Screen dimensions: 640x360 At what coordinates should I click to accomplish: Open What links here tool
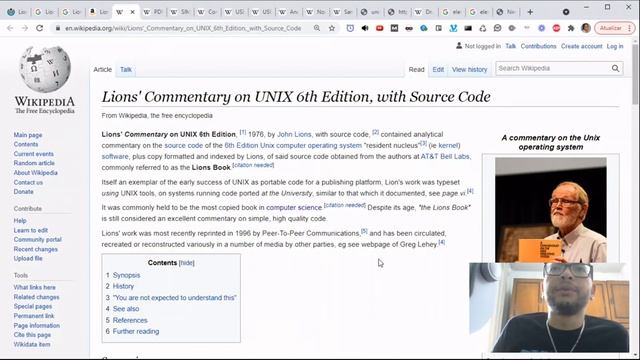[x=34, y=287]
